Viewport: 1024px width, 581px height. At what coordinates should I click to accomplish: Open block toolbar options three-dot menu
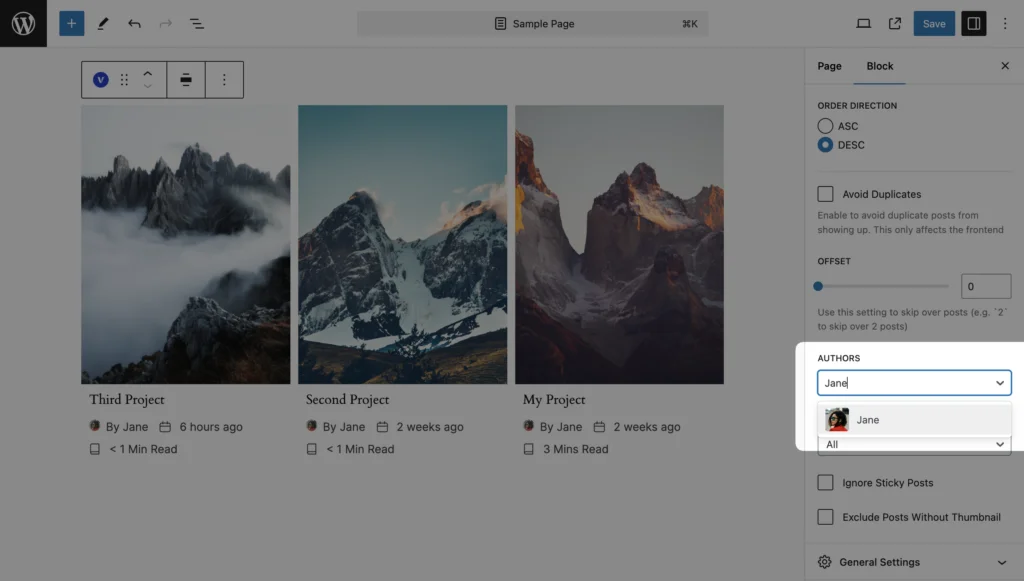224,80
